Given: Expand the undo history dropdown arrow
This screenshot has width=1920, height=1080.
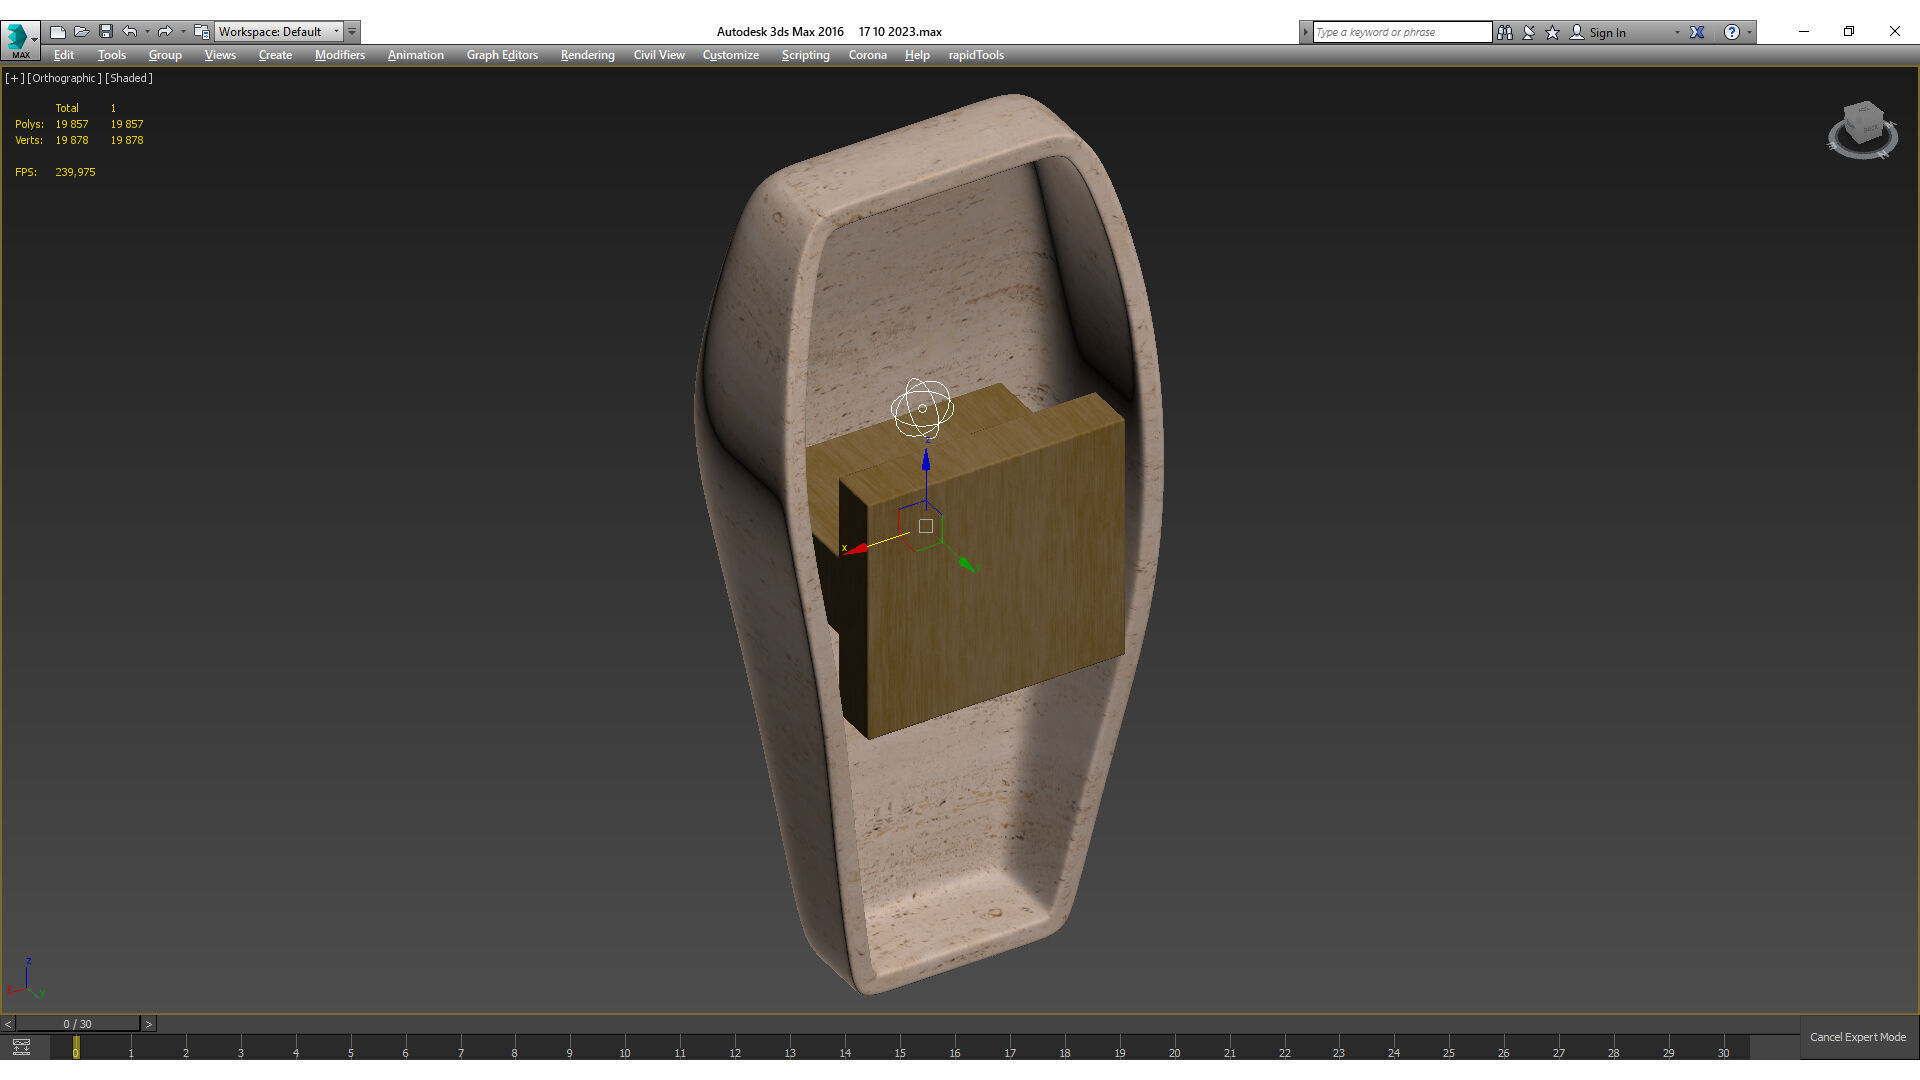Looking at the screenshot, I should (x=147, y=32).
